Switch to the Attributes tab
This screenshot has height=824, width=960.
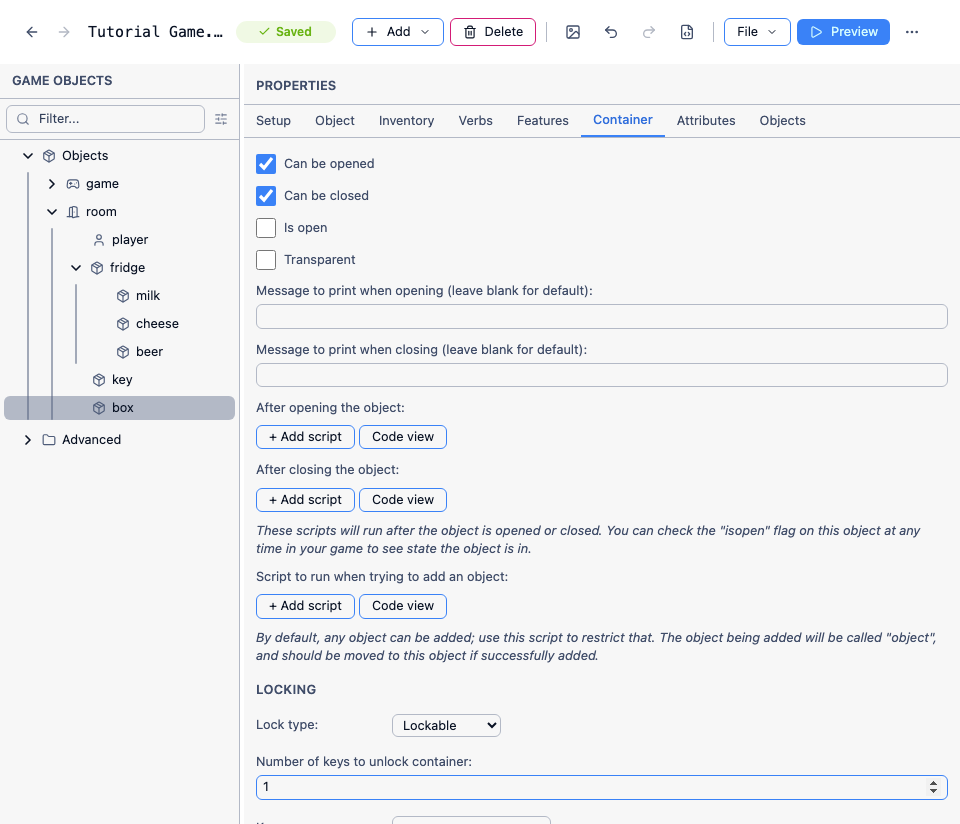click(706, 121)
